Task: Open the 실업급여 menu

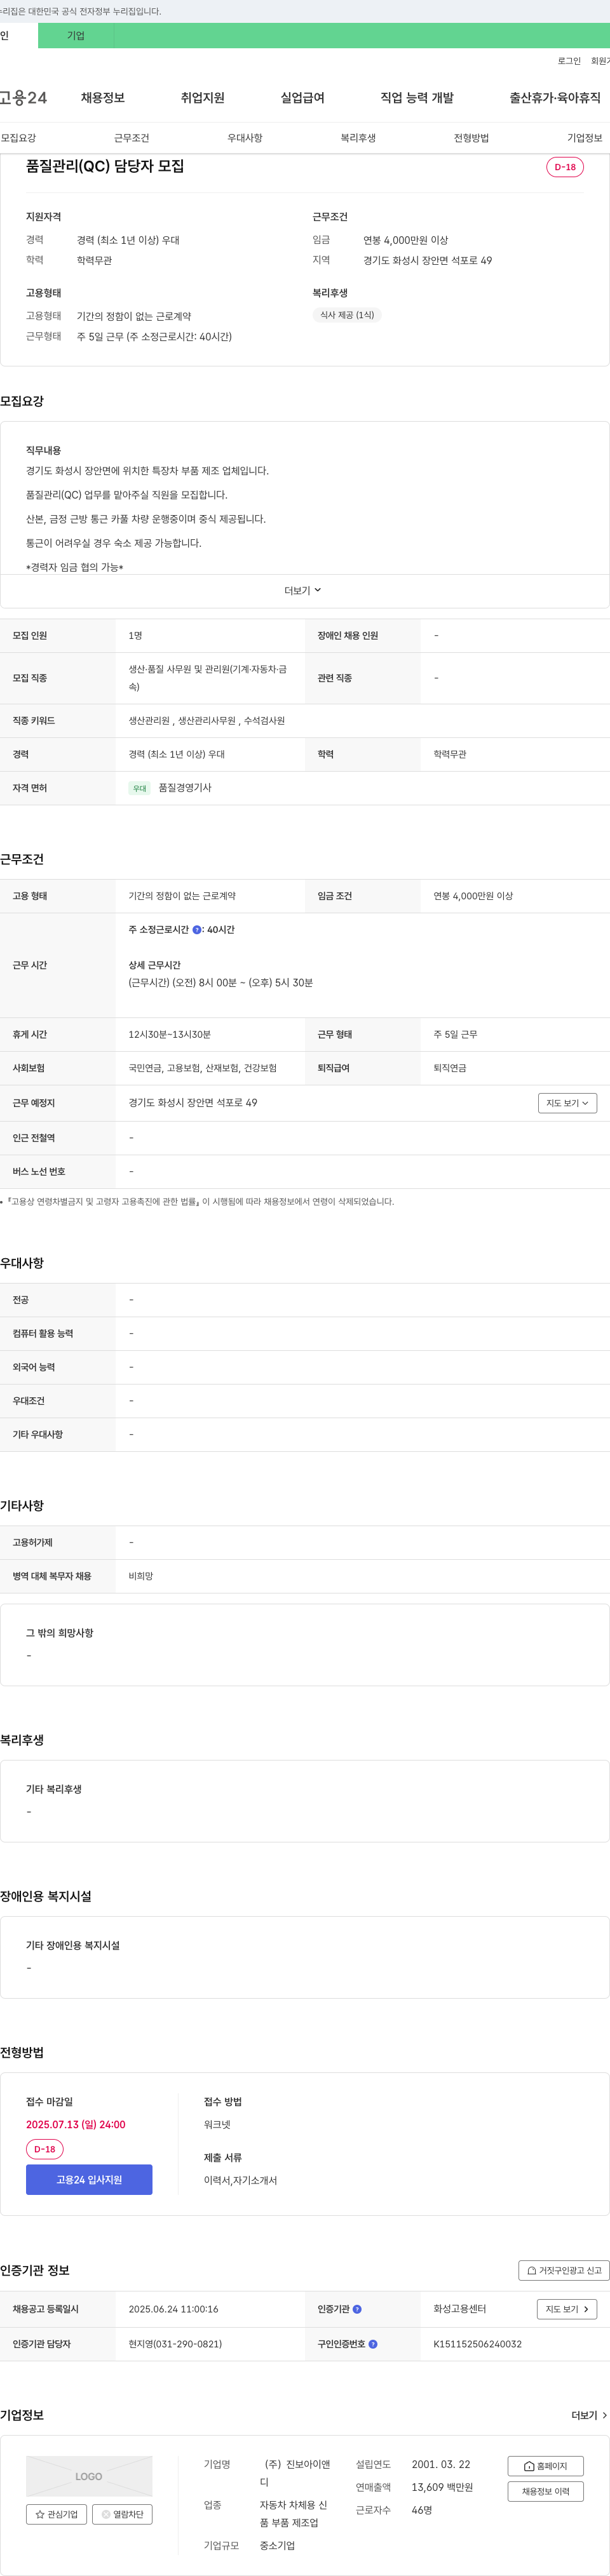Action: pos(302,98)
